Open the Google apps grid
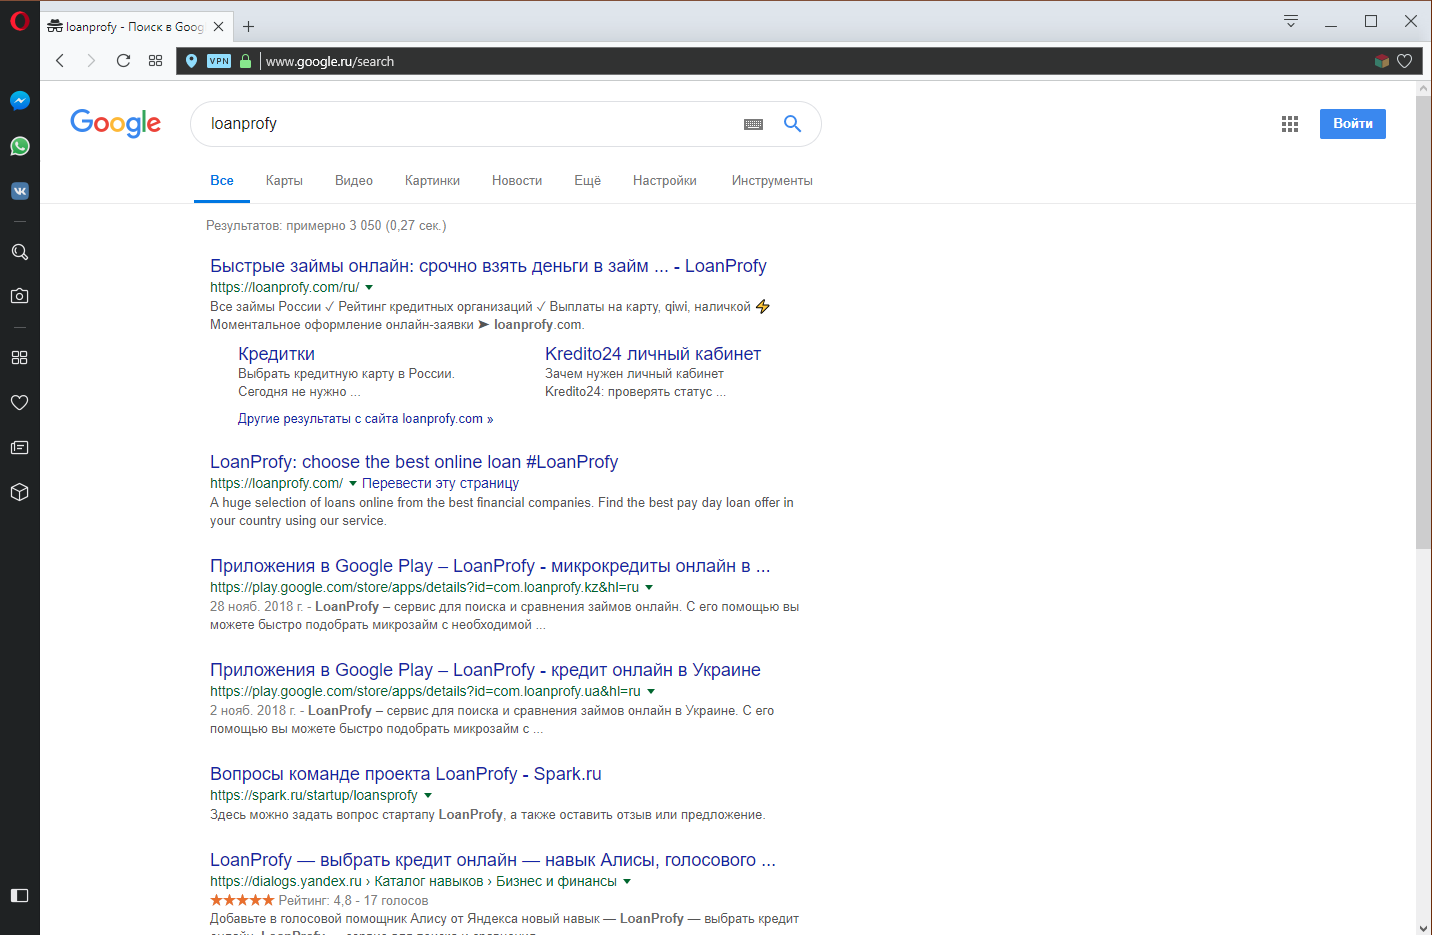1432x935 pixels. [x=1290, y=124]
